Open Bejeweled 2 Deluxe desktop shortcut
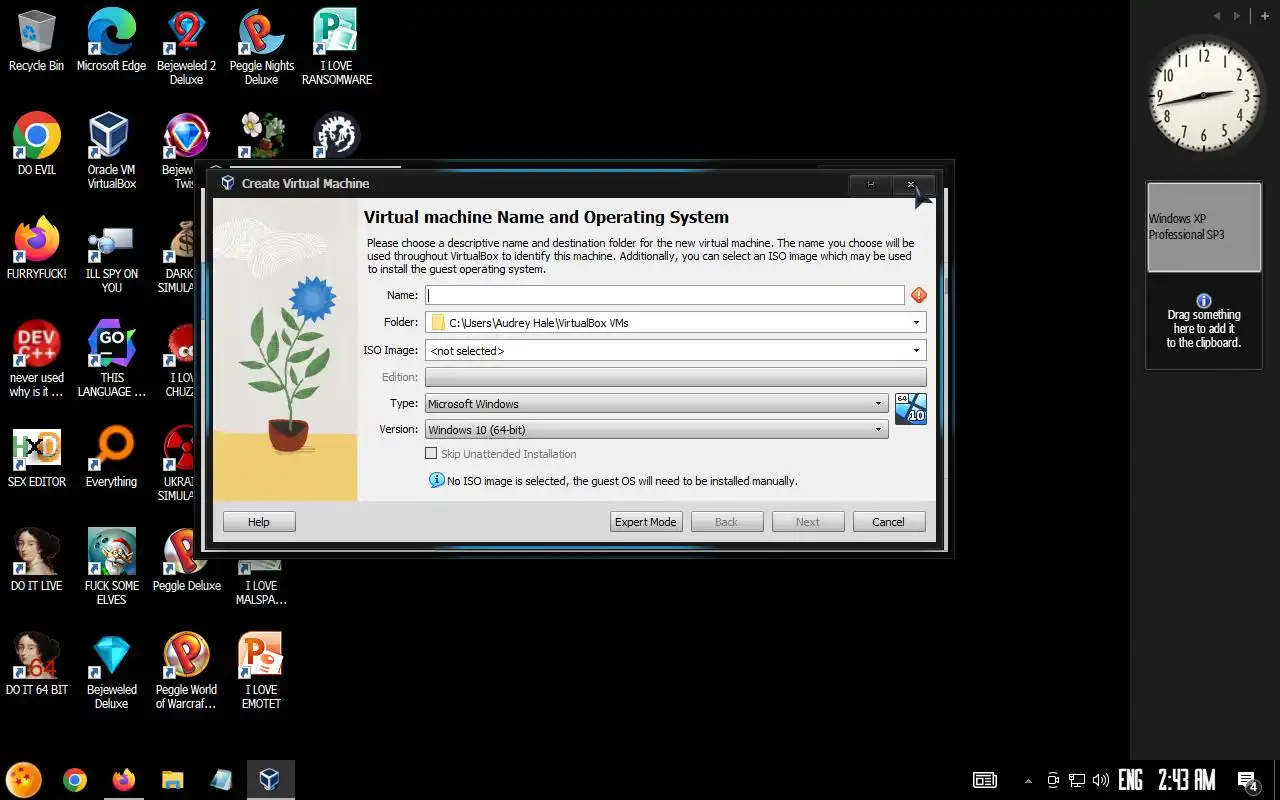Screen dimensions: 1280x800 186,47
